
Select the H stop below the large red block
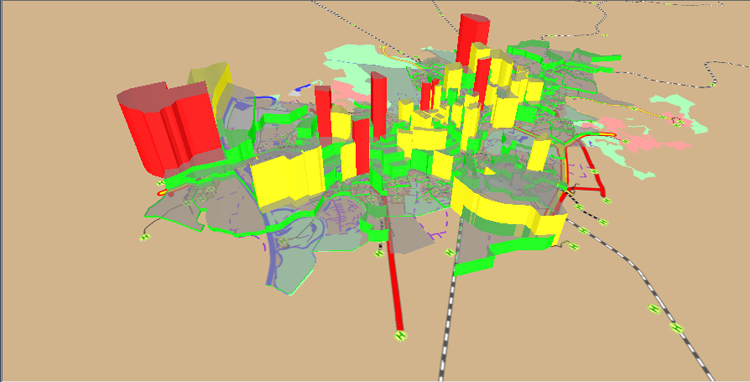(160, 183)
